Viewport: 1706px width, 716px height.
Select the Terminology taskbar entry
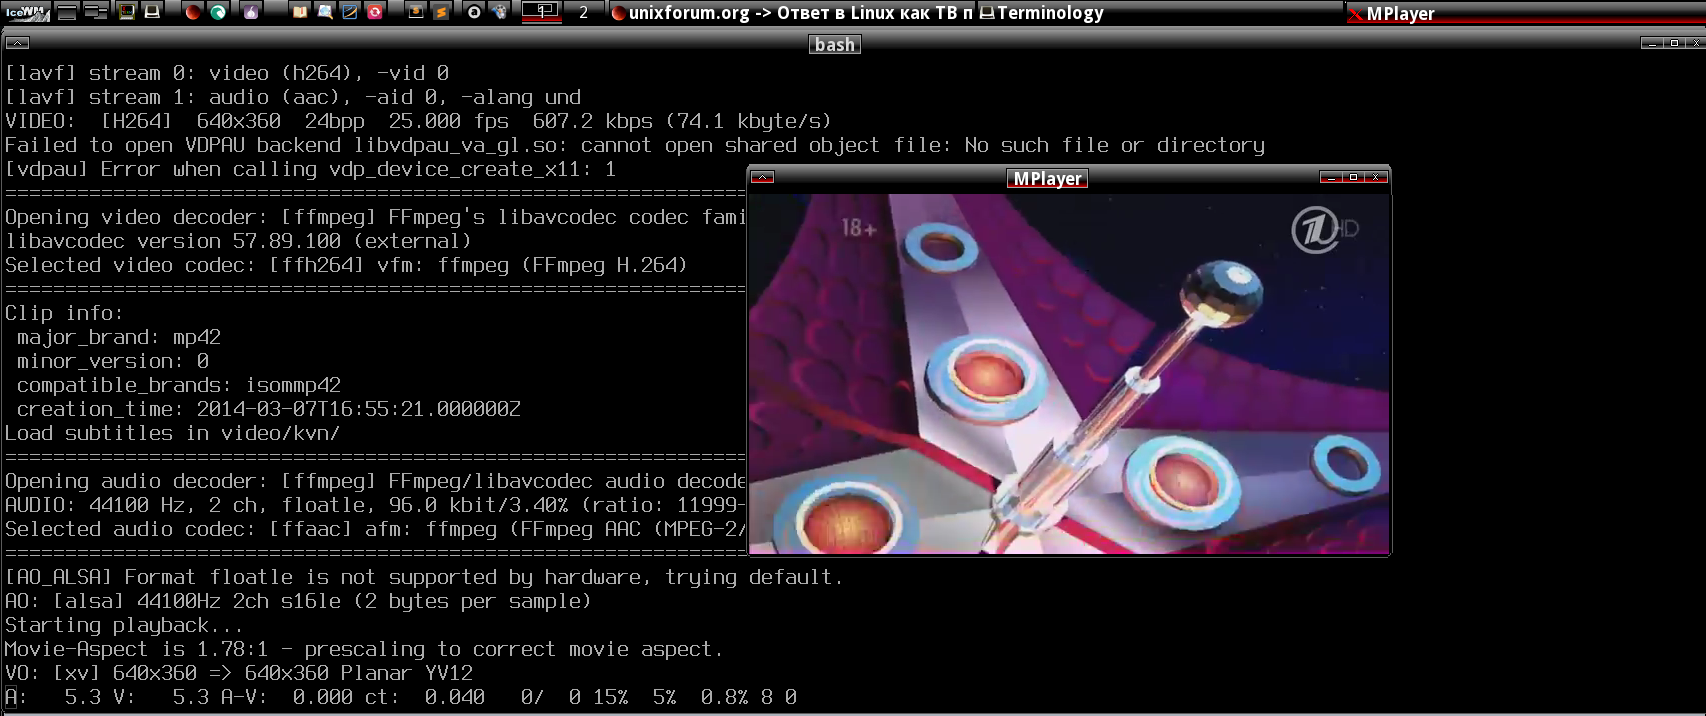(x=1050, y=13)
